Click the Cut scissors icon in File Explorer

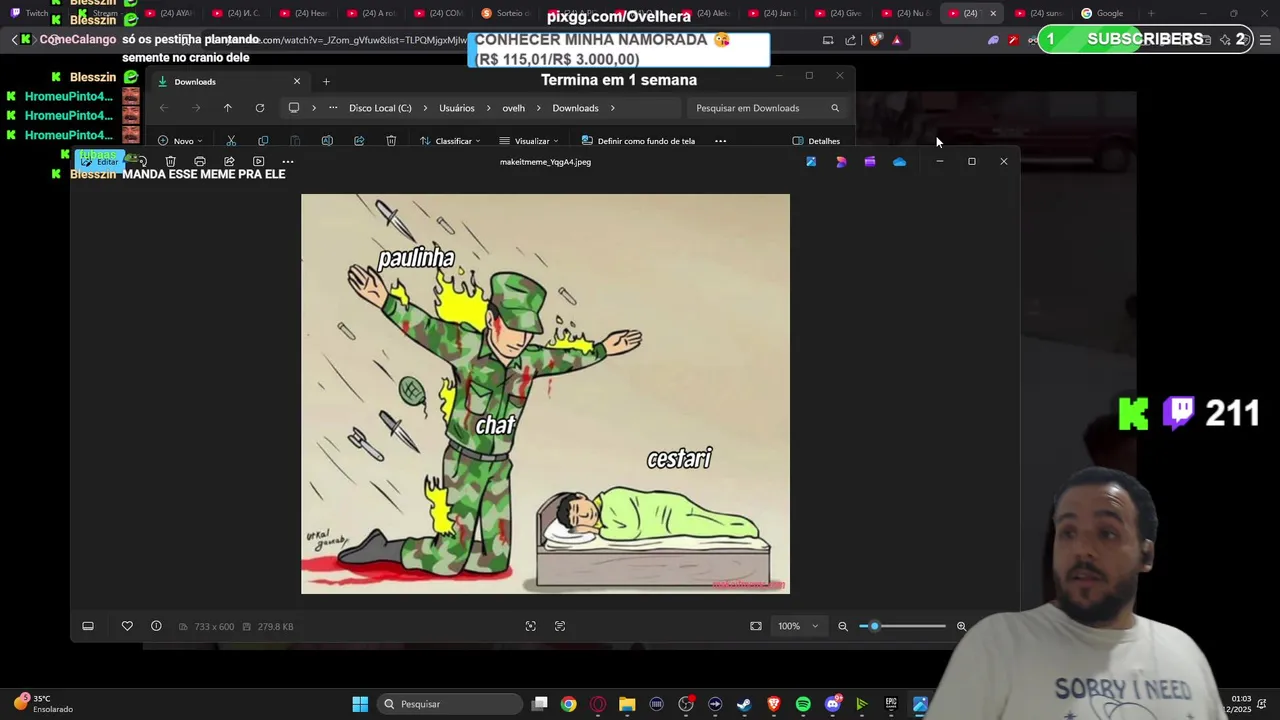pyautogui.click(x=231, y=141)
